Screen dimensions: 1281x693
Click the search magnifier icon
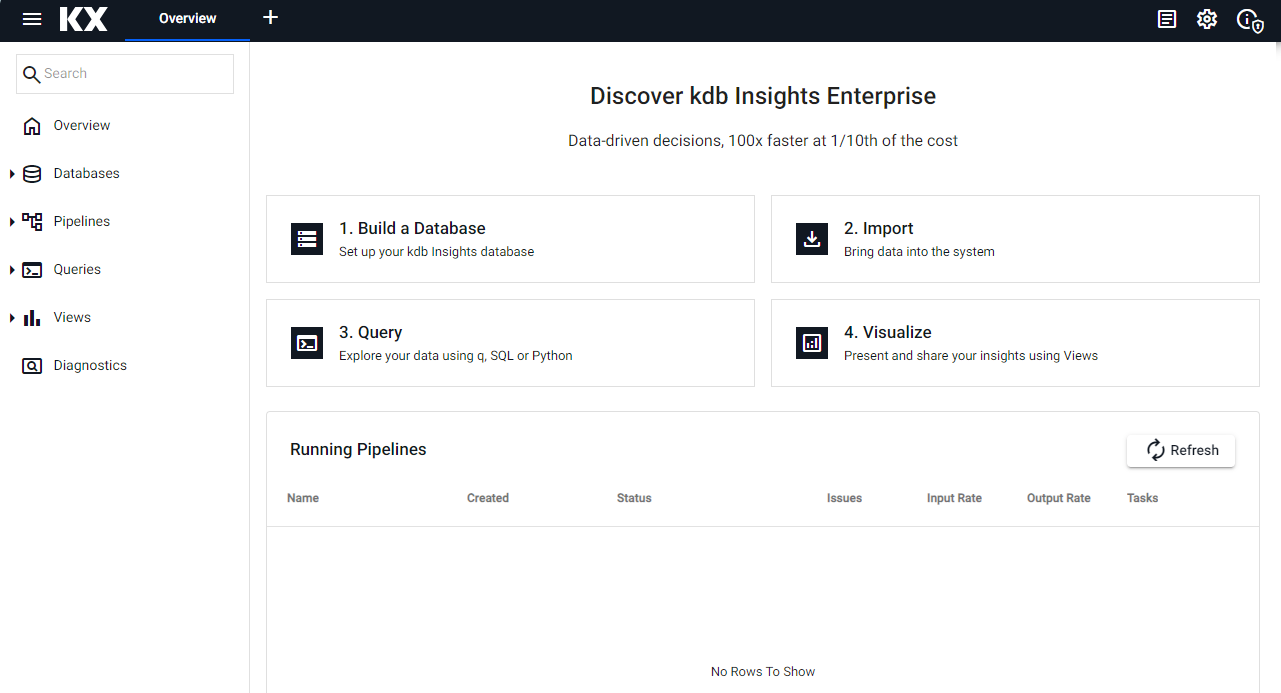click(32, 75)
